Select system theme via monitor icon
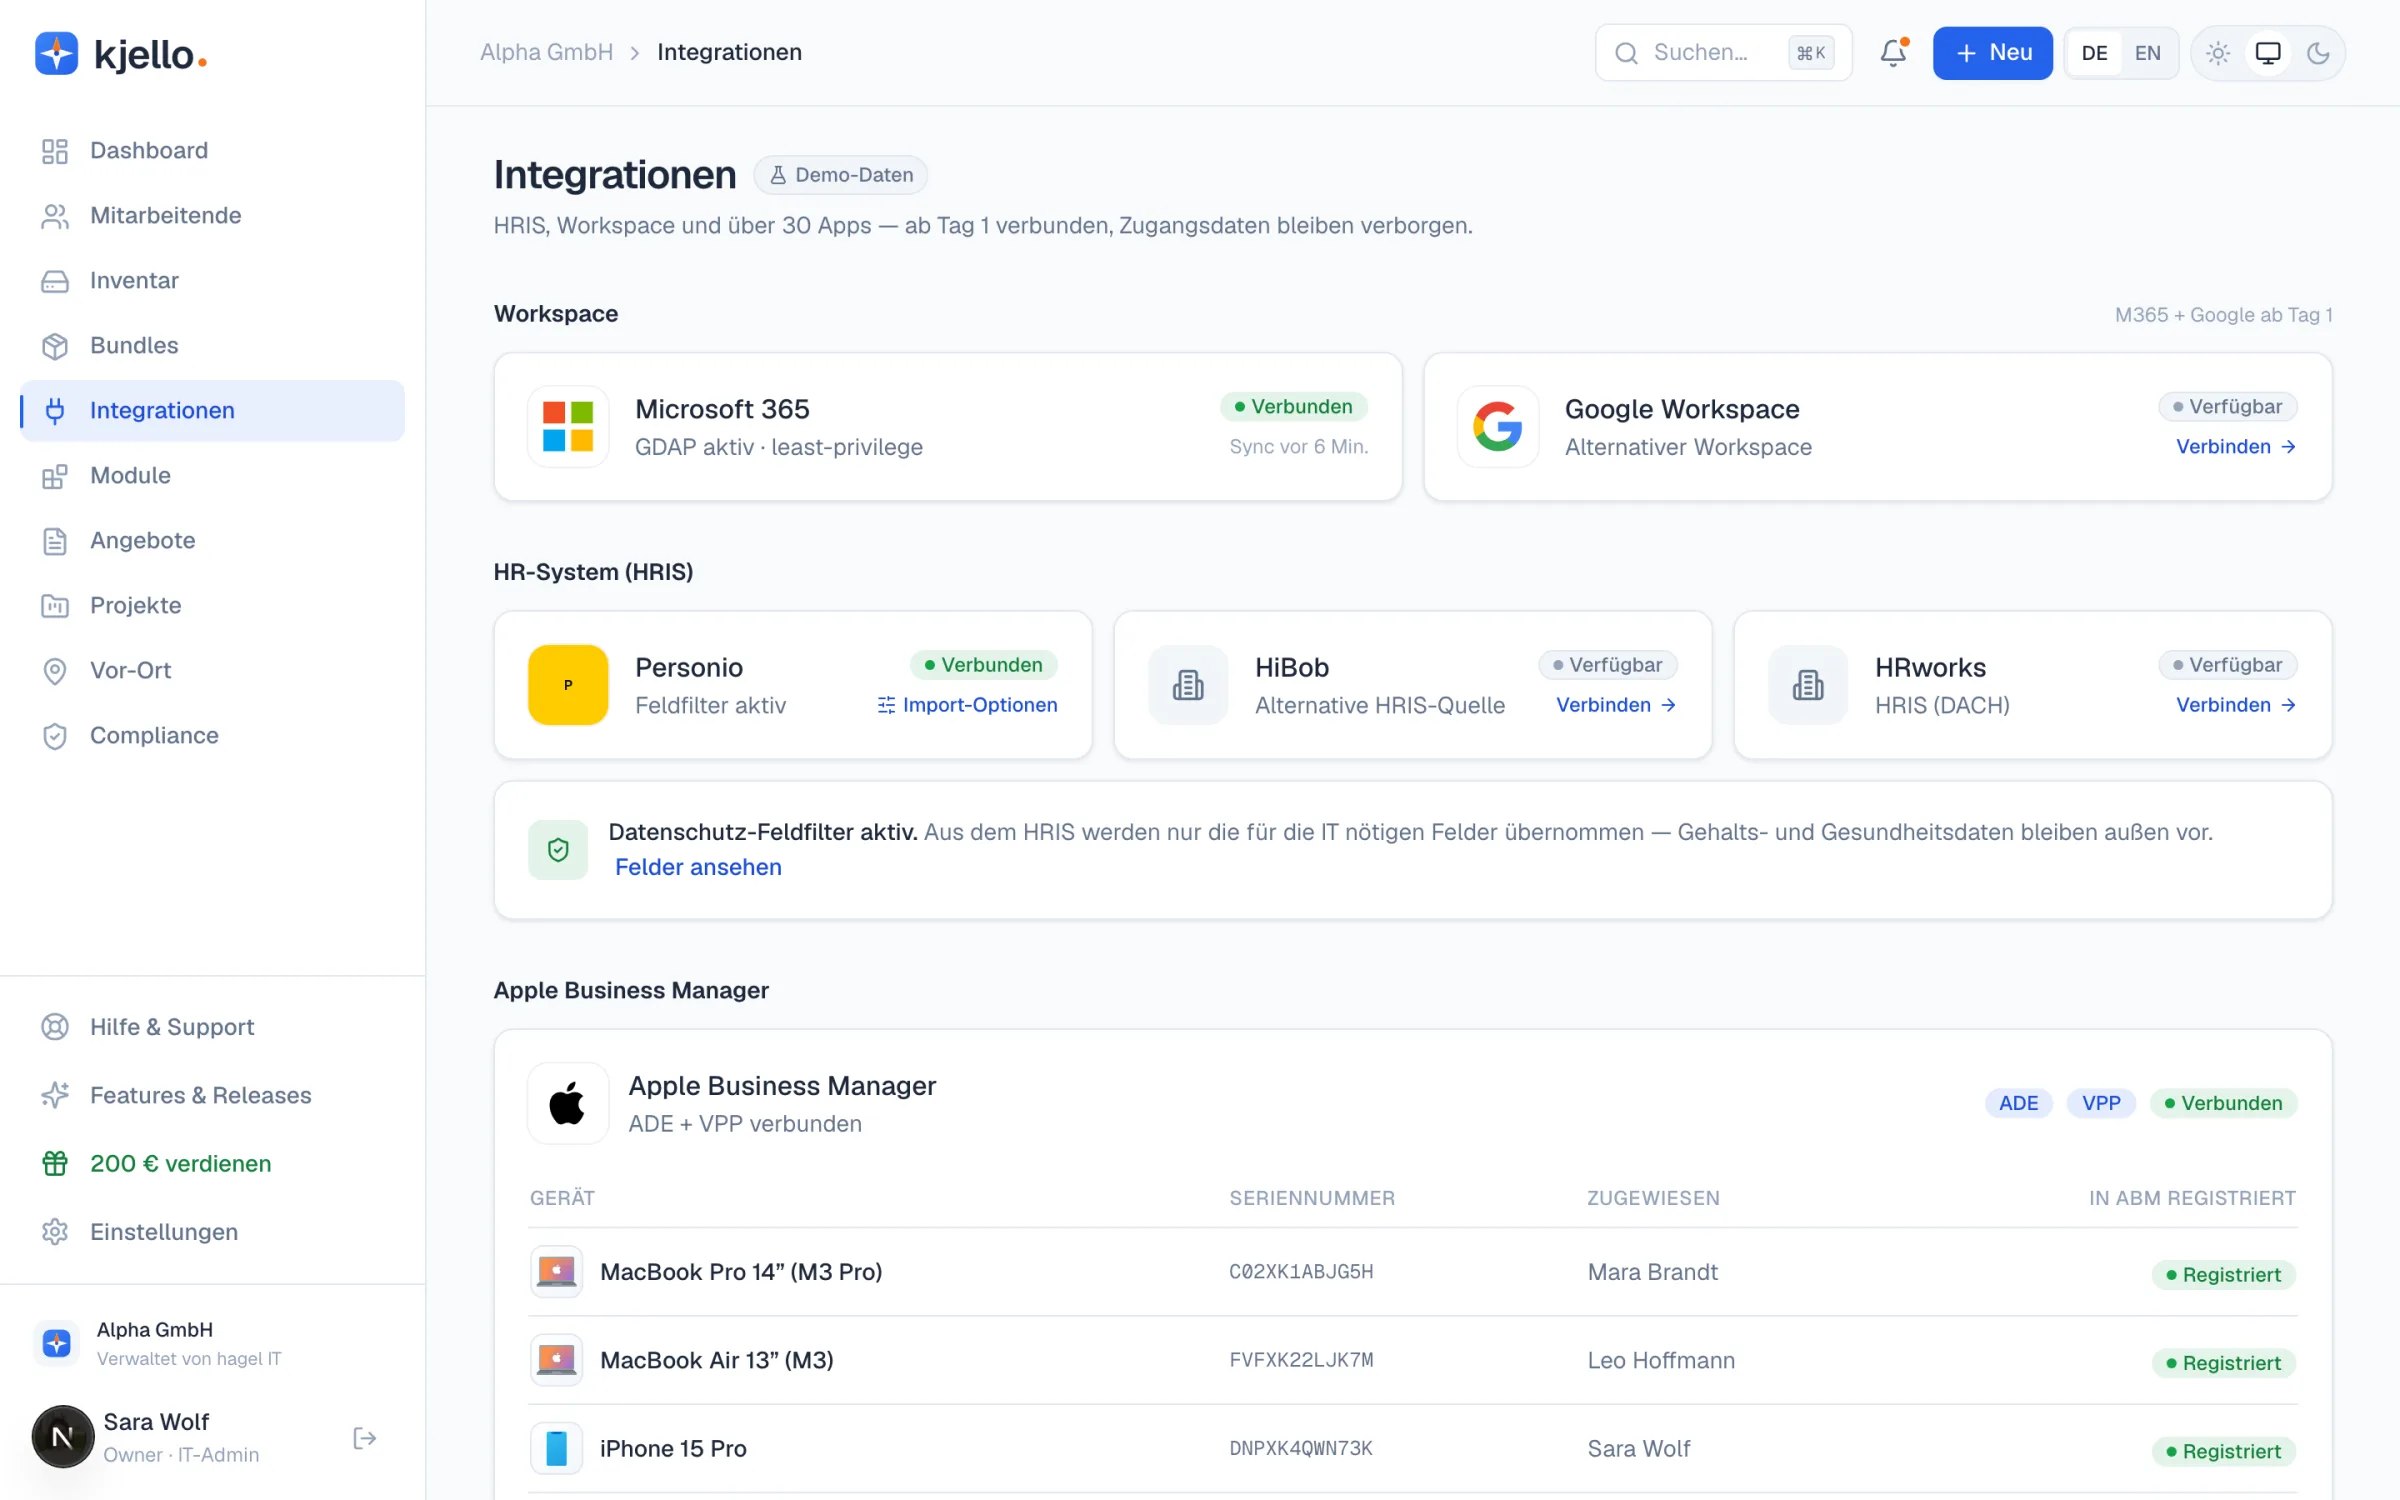The height and width of the screenshot is (1500, 2400). point(2268,53)
